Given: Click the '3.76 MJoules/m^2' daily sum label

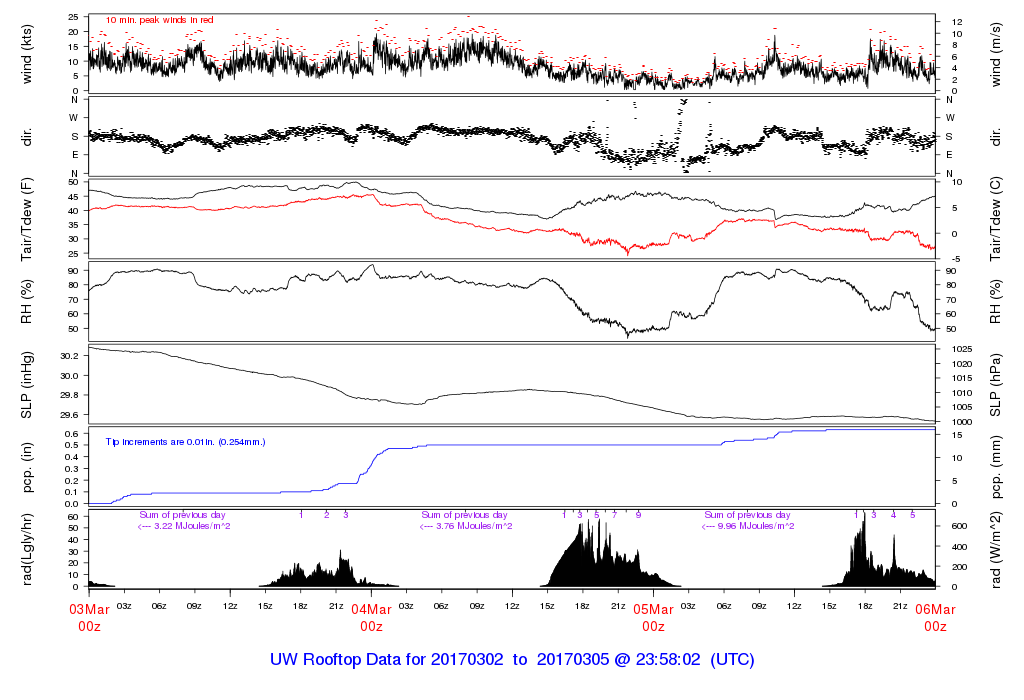Looking at the screenshot, I should pos(474,526).
